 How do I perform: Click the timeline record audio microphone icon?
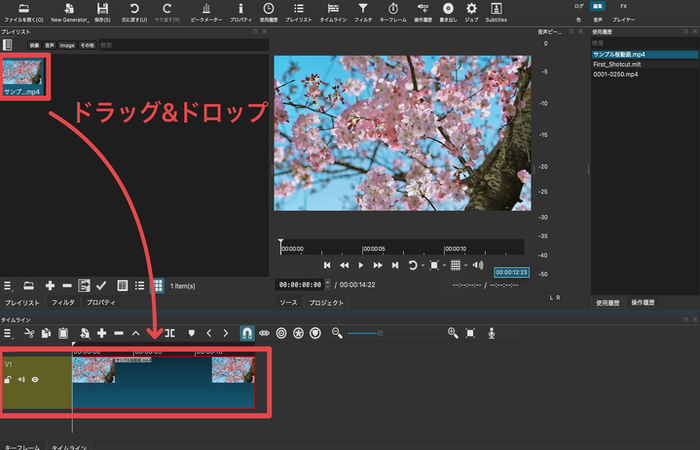click(491, 333)
